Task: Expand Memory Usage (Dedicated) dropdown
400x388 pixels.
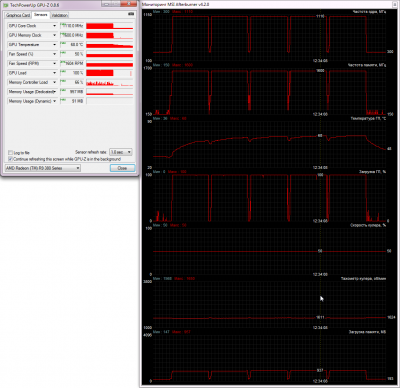Action: (x=55, y=91)
